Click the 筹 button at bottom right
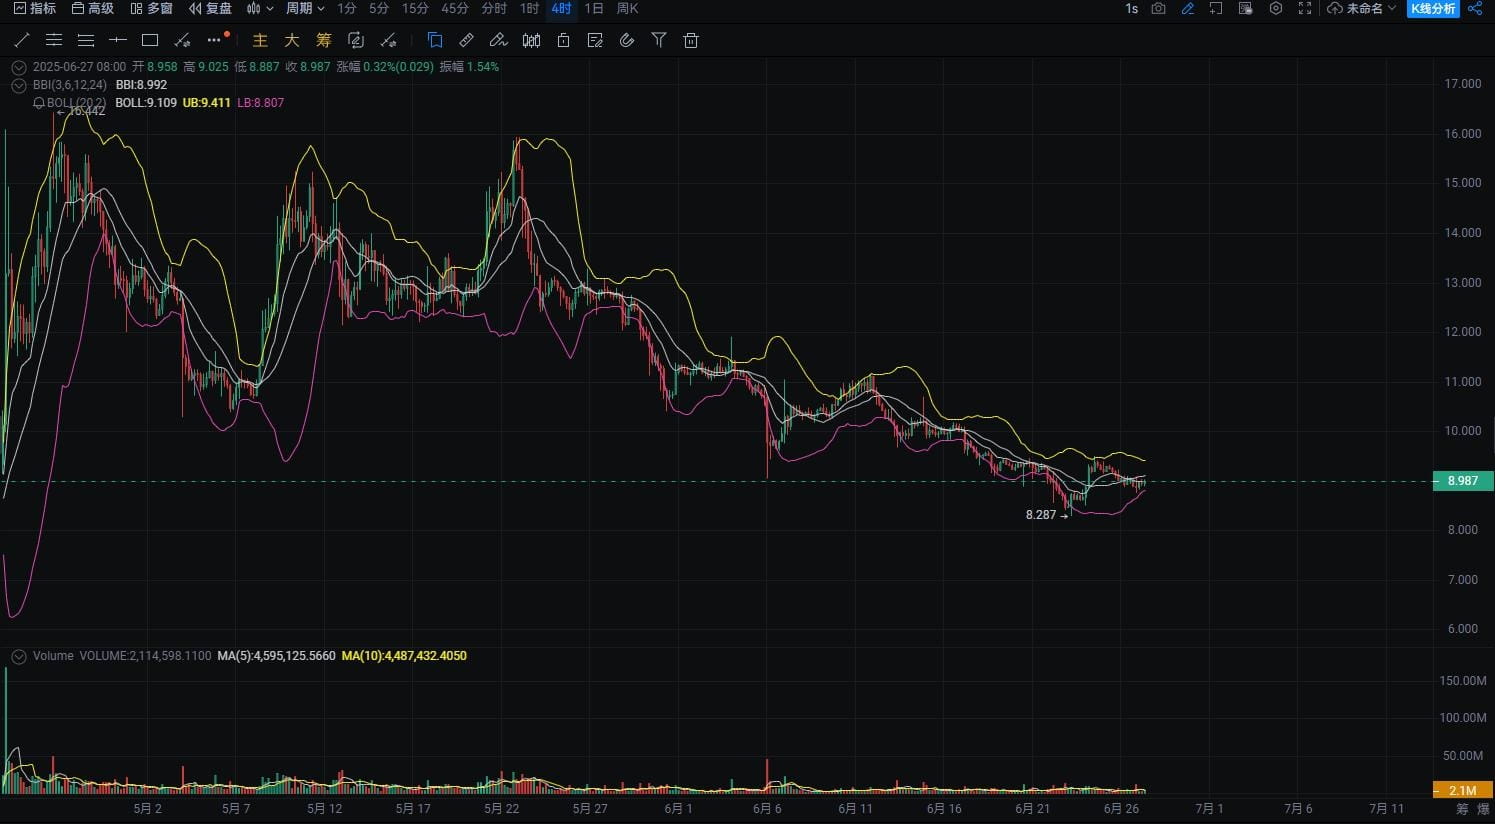The width and height of the screenshot is (1495, 824). coord(1462,809)
